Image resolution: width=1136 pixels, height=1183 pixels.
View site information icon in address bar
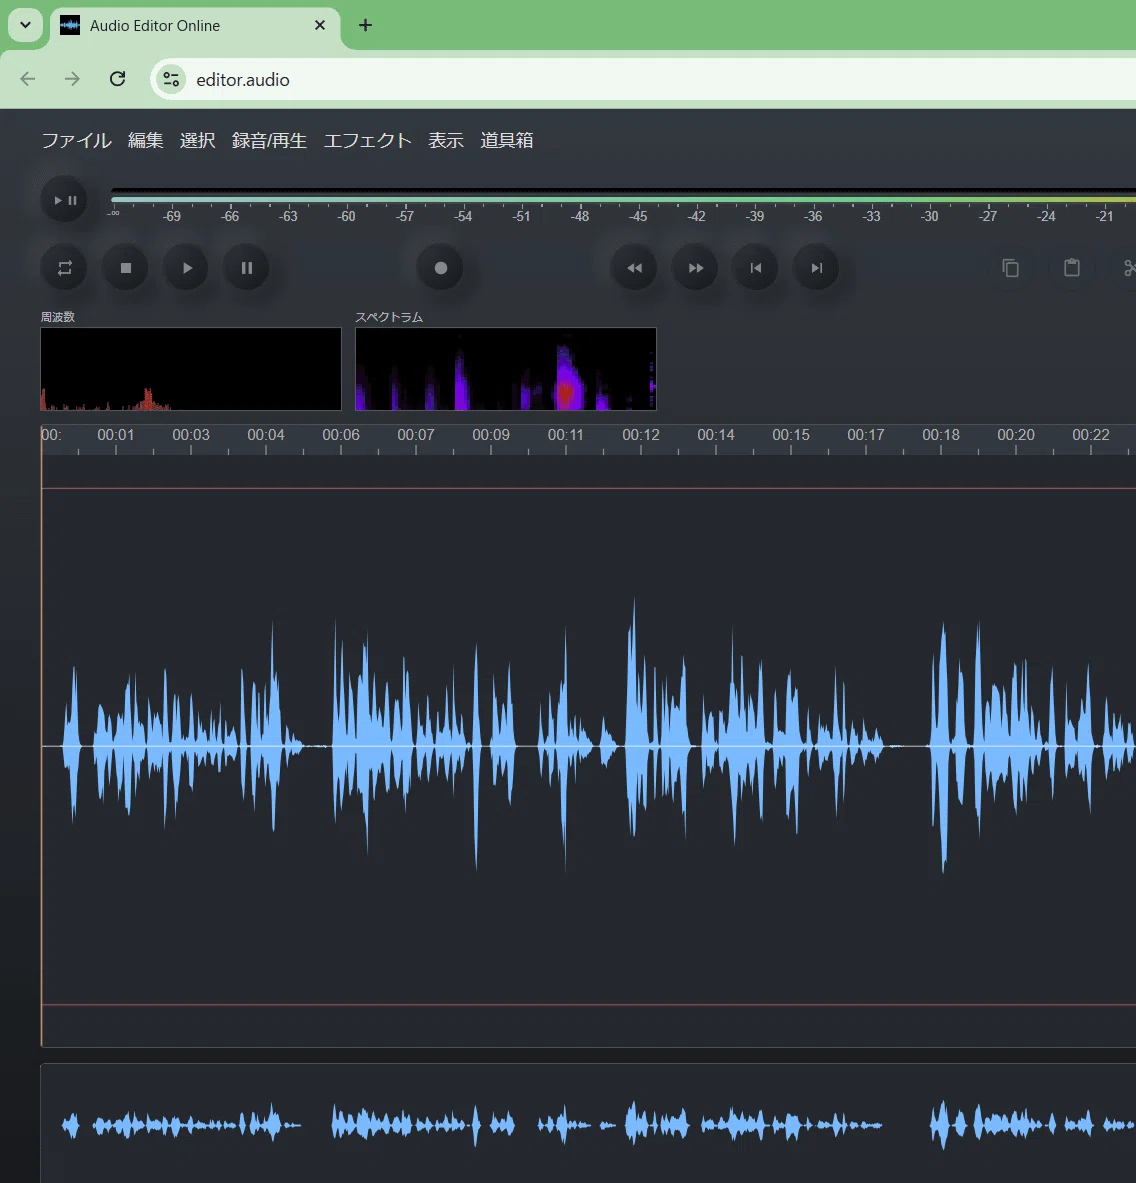(x=171, y=79)
